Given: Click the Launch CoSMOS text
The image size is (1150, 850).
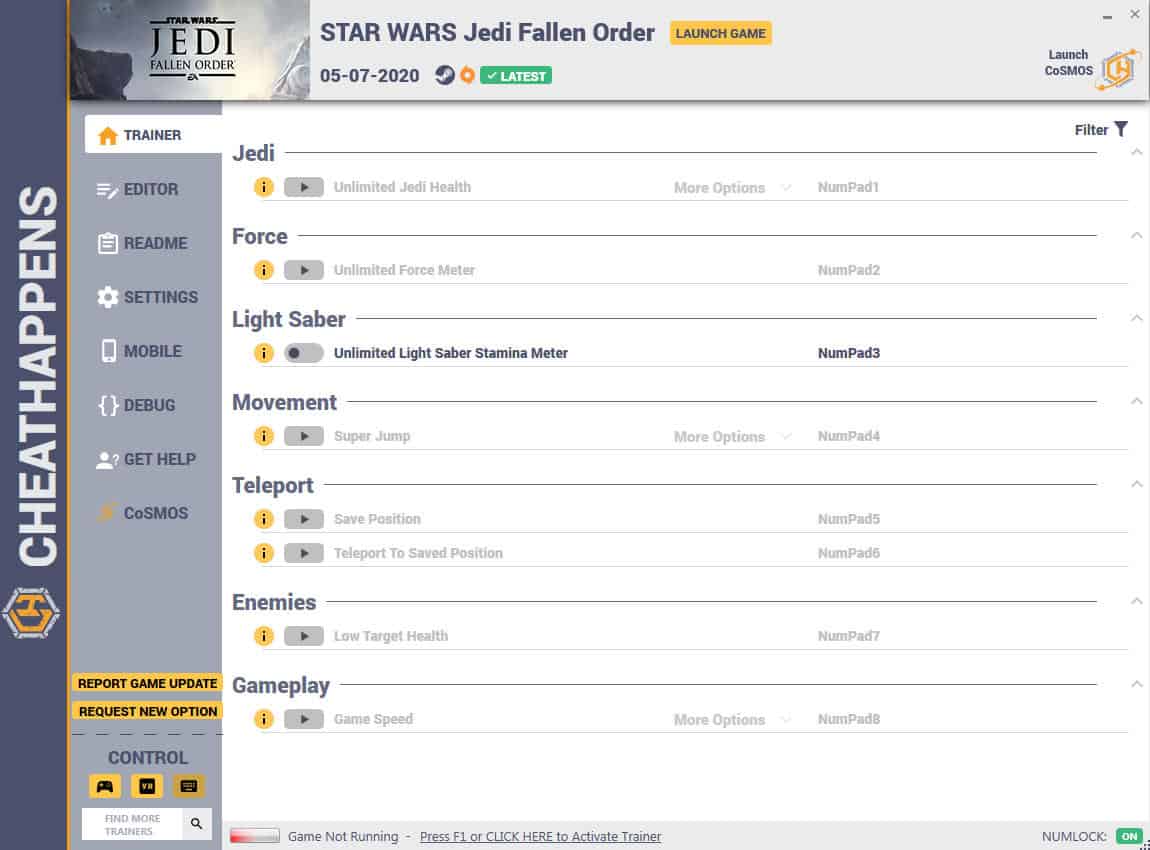Looking at the screenshot, I should 1068,63.
